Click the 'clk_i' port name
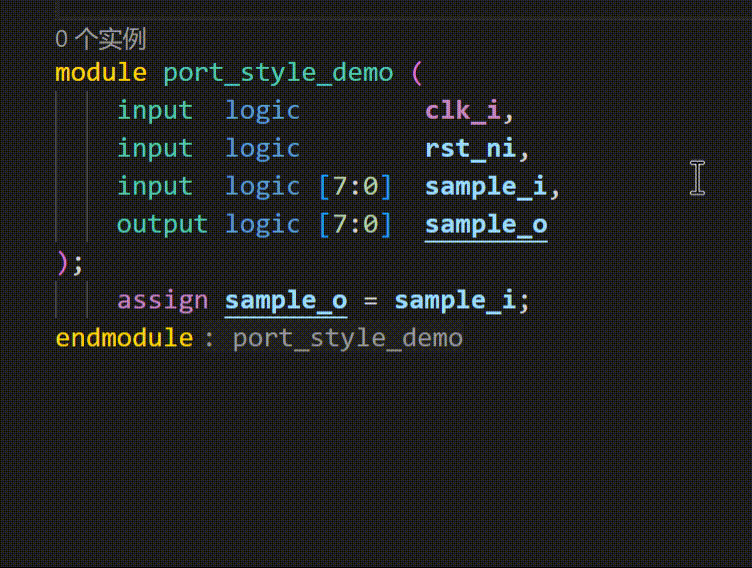752x568 pixels. (x=462, y=111)
